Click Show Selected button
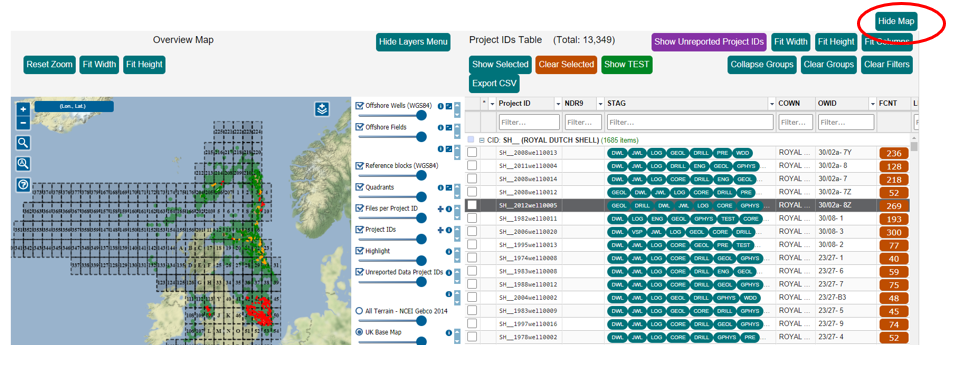This screenshot has height=372, width=963. click(501, 64)
